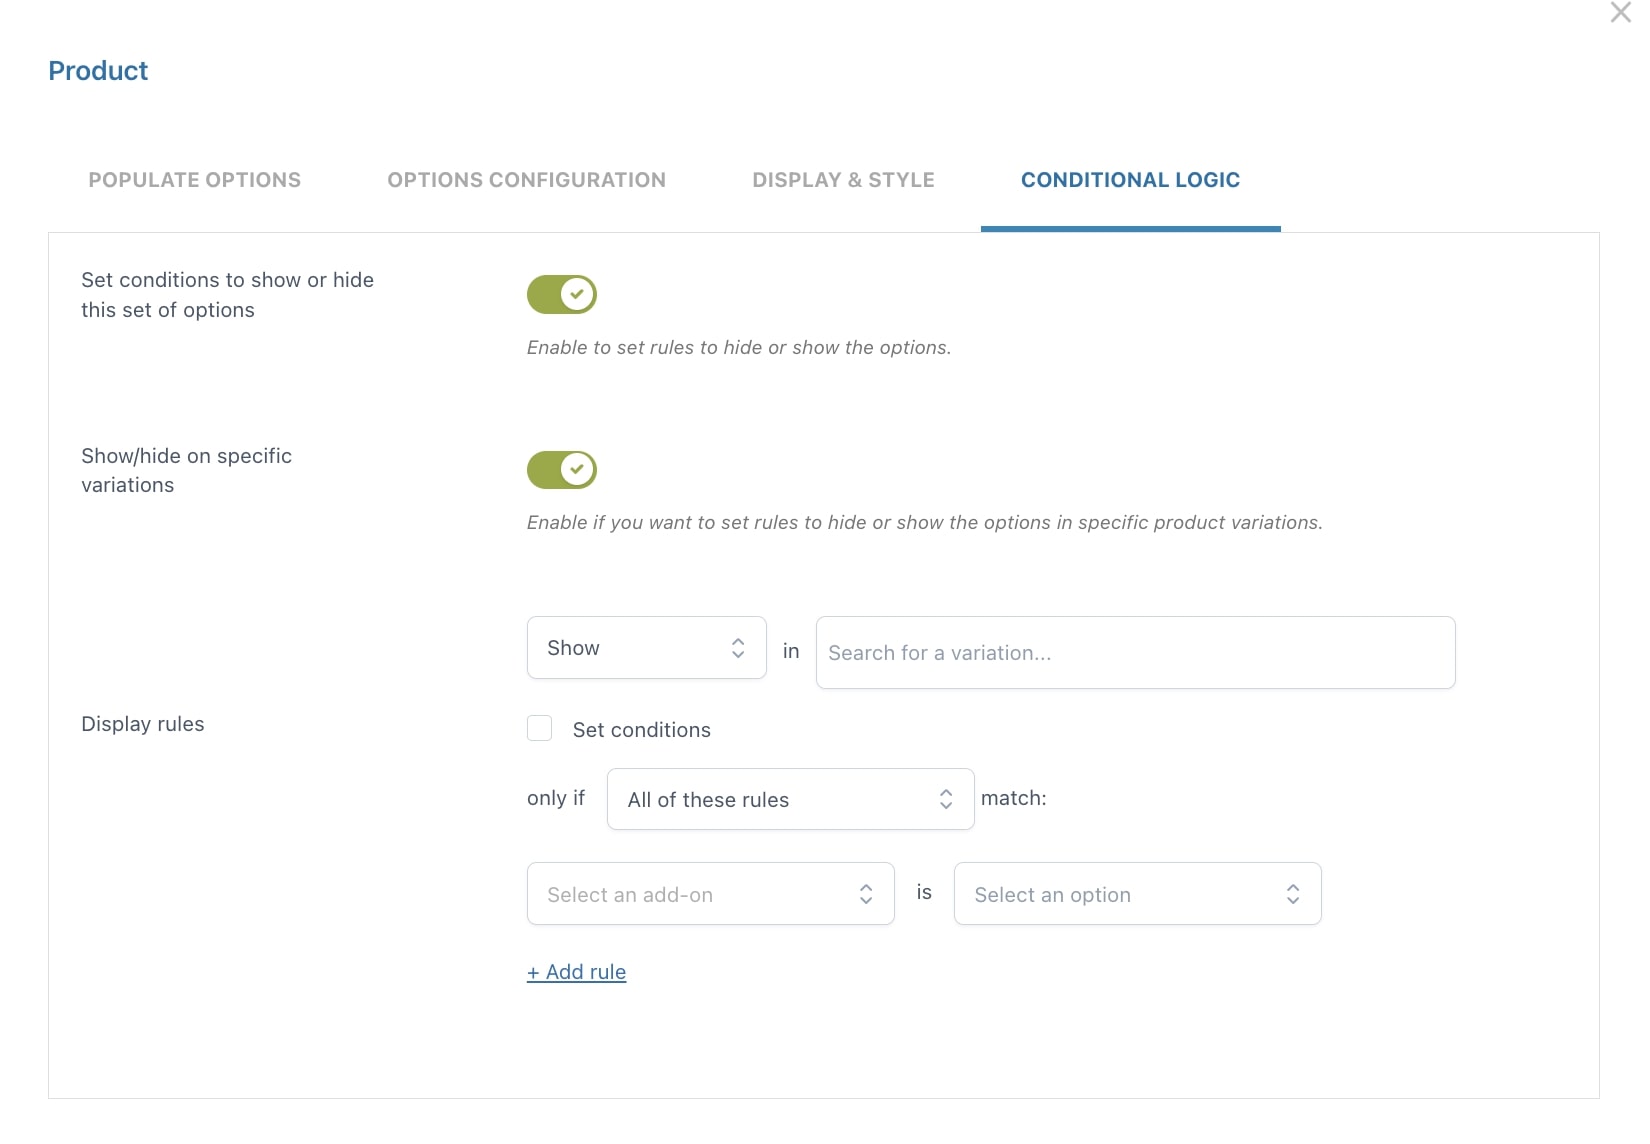Image resolution: width=1650 pixels, height=1144 pixels.
Task: Close the Product dialog with the X
Action: [x=1620, y=13]
